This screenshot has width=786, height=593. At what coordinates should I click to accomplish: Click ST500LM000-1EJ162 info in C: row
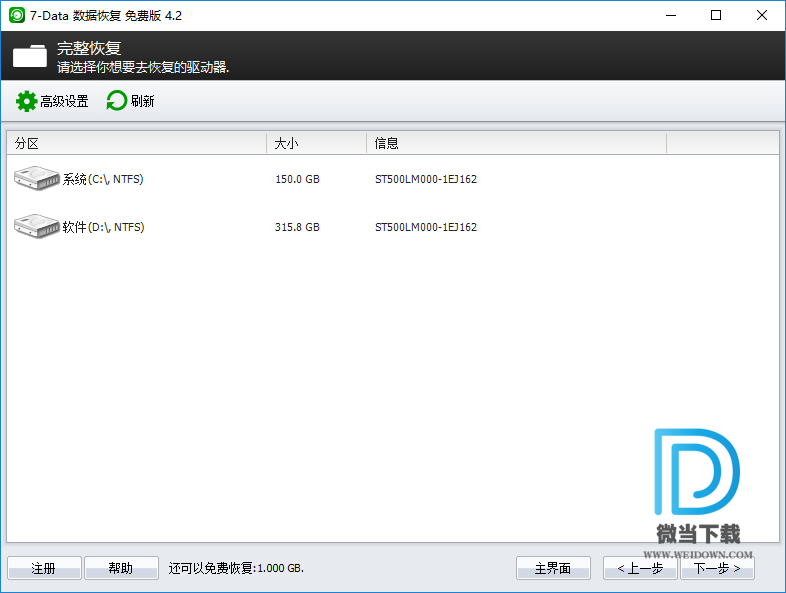[426, 179]
